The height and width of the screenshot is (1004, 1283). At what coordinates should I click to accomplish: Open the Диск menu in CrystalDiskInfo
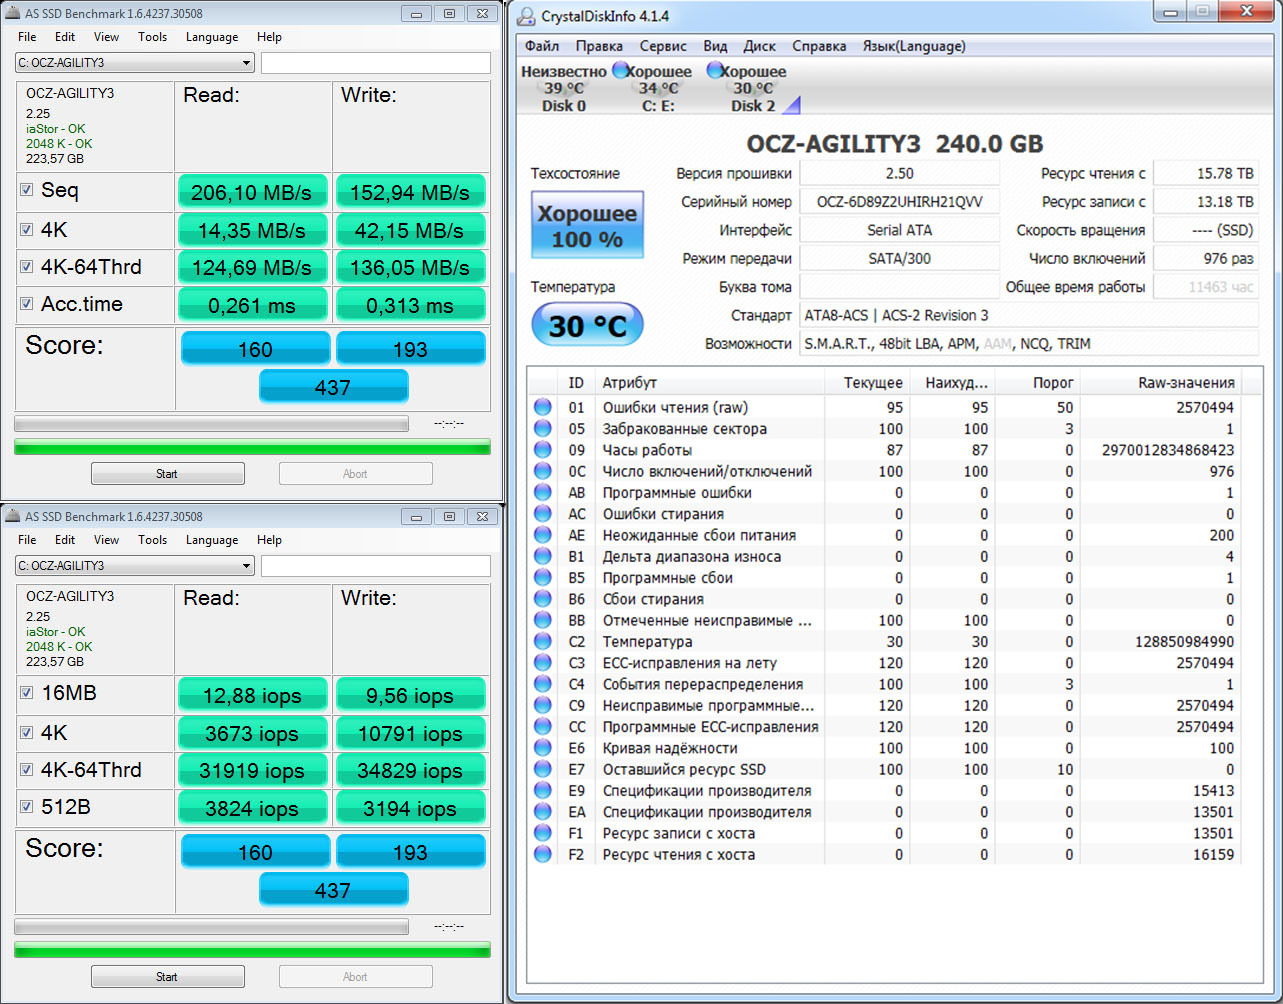click(x=760, y=46)
